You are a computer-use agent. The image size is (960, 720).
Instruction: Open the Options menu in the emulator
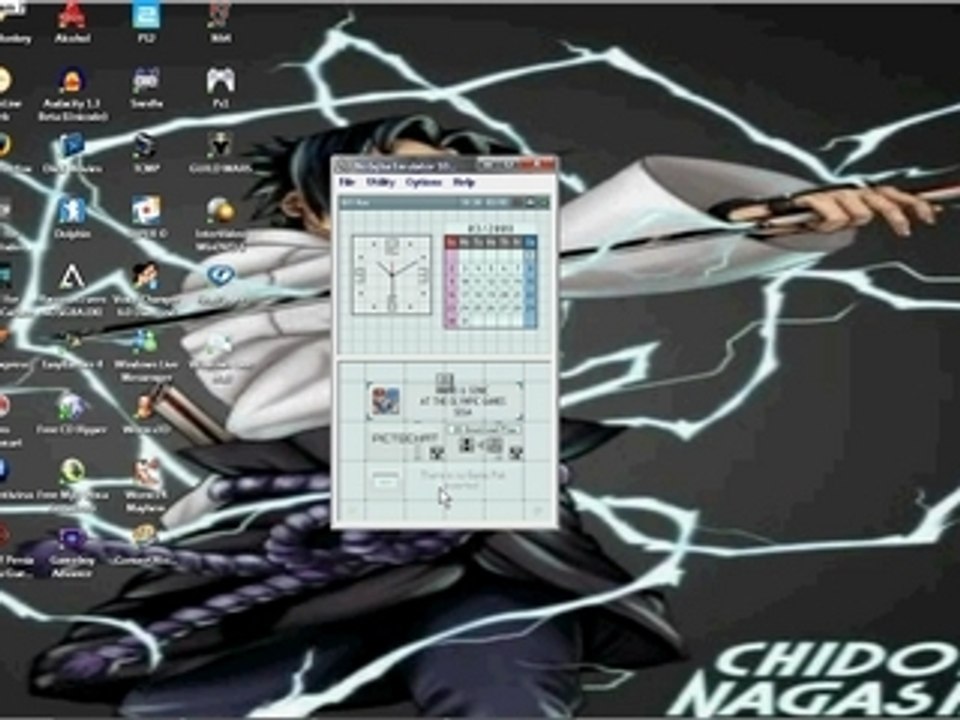pyautogui.click(x=424, y=182)
